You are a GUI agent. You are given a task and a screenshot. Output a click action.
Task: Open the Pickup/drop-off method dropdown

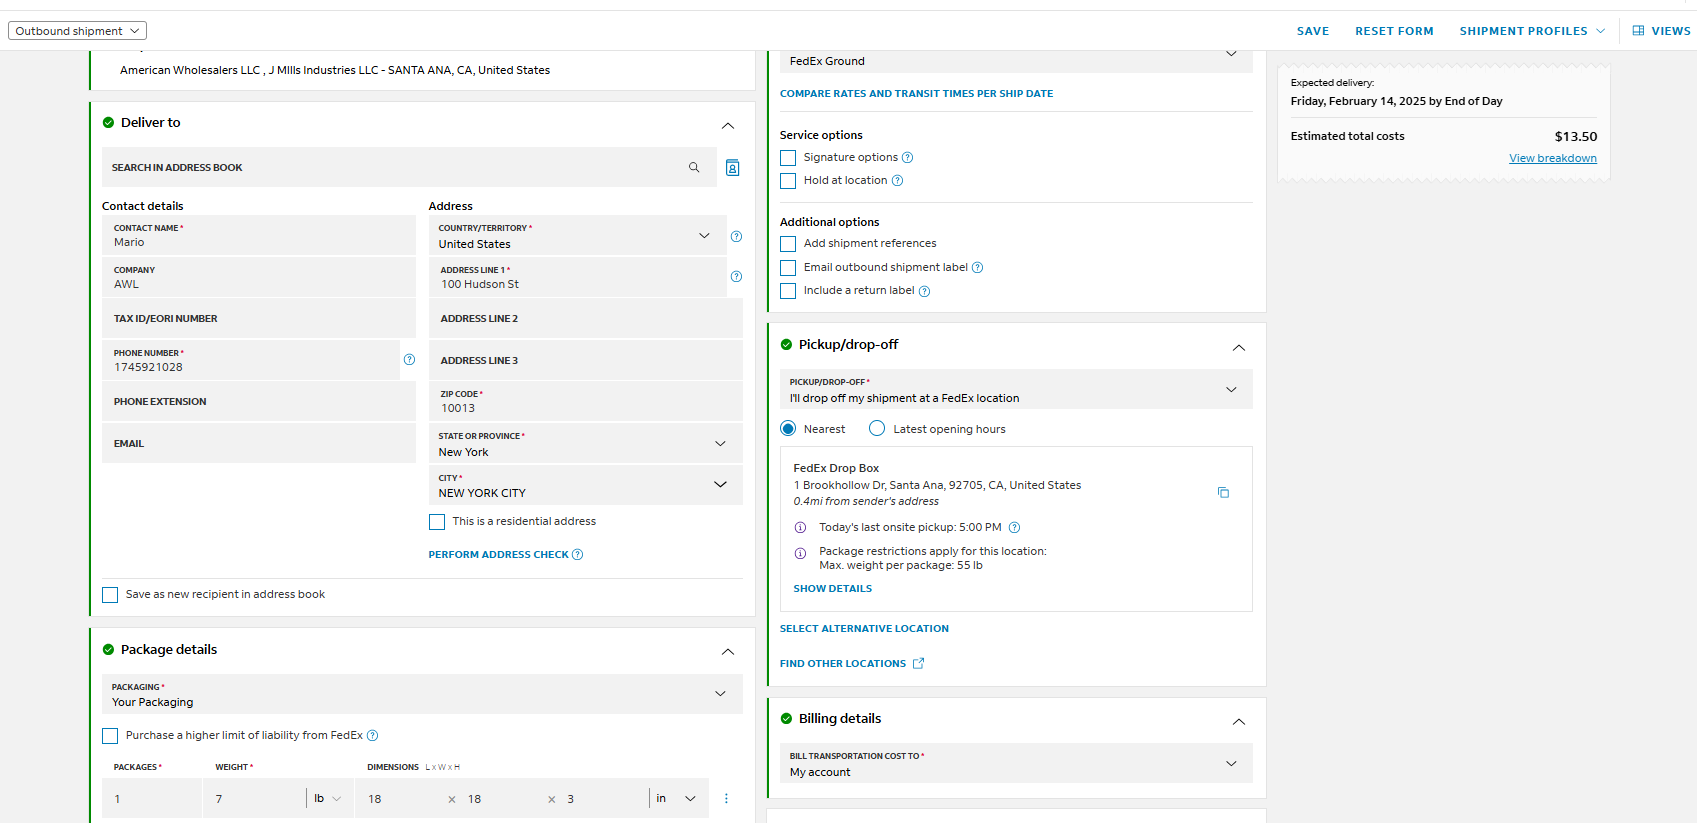1016,390
